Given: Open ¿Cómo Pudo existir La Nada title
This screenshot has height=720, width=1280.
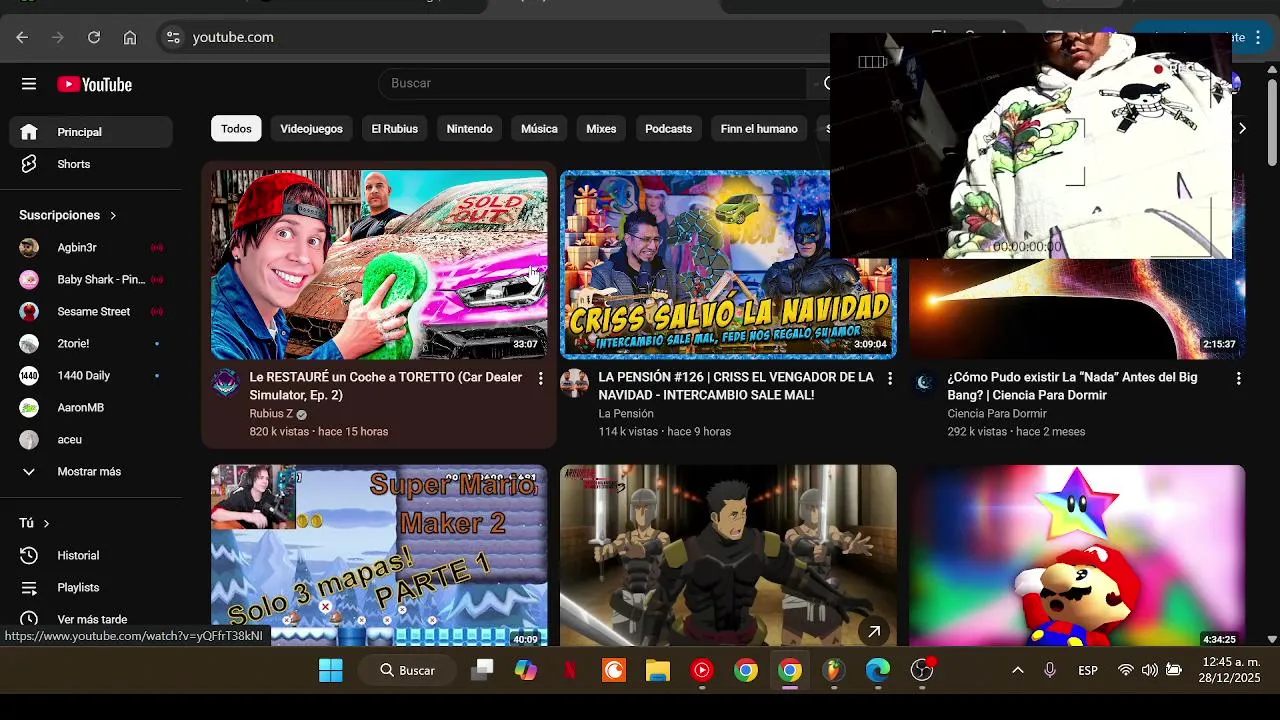Looking at the screenshot, I should point(1072,386).
